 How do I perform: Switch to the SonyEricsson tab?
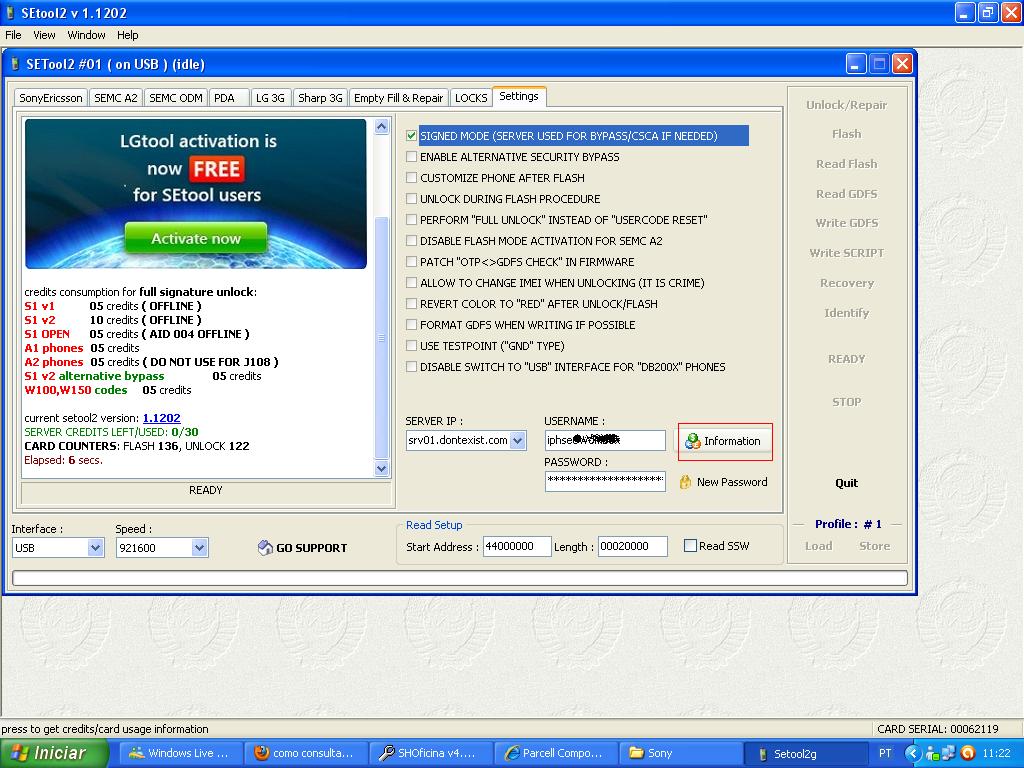(51, 98)
